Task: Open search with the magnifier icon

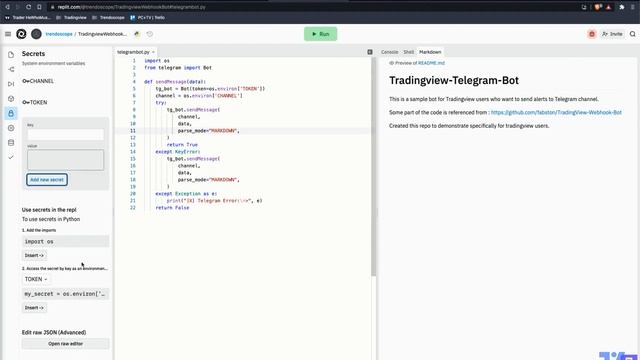Action: [x=633, y=34]
